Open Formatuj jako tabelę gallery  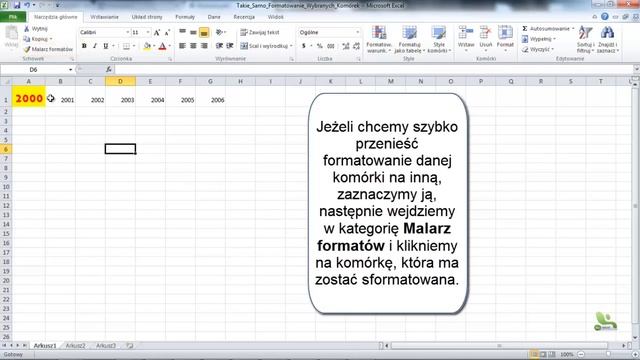click(x=409, y=39)
